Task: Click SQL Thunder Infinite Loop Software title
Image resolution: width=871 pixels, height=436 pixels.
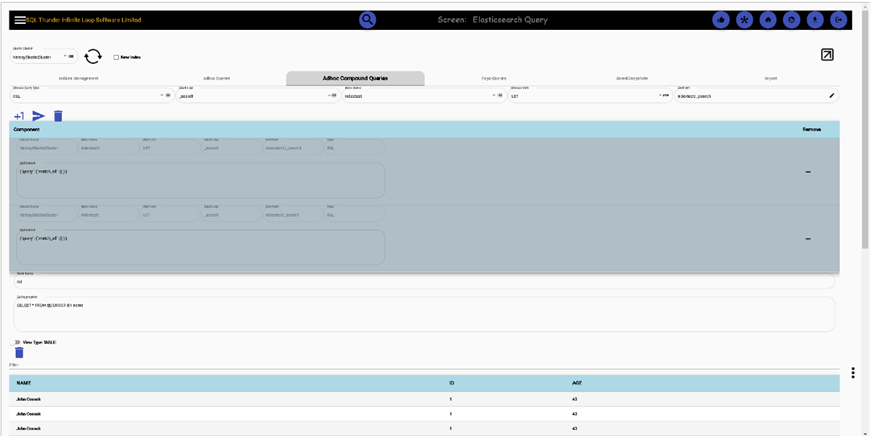Action: (x=84, y=20)
